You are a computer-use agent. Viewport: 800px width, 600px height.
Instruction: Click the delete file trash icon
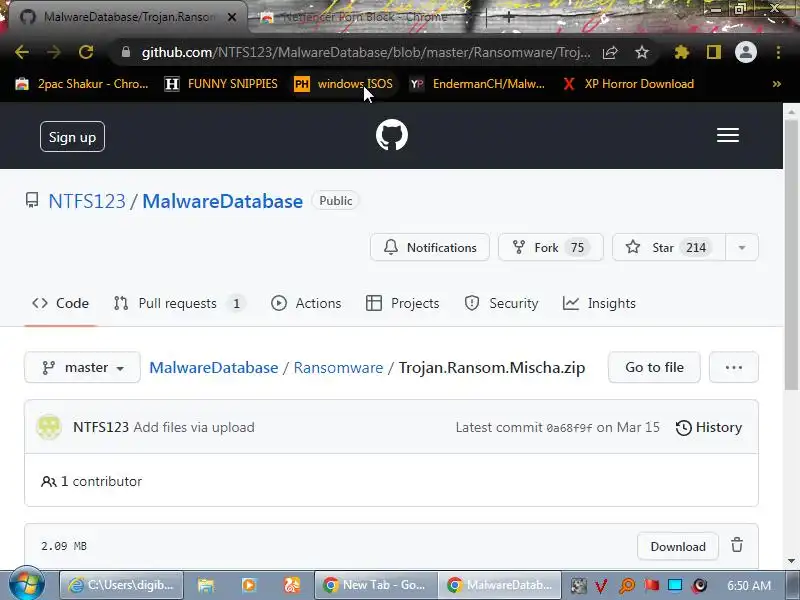(x=737, y=545)
